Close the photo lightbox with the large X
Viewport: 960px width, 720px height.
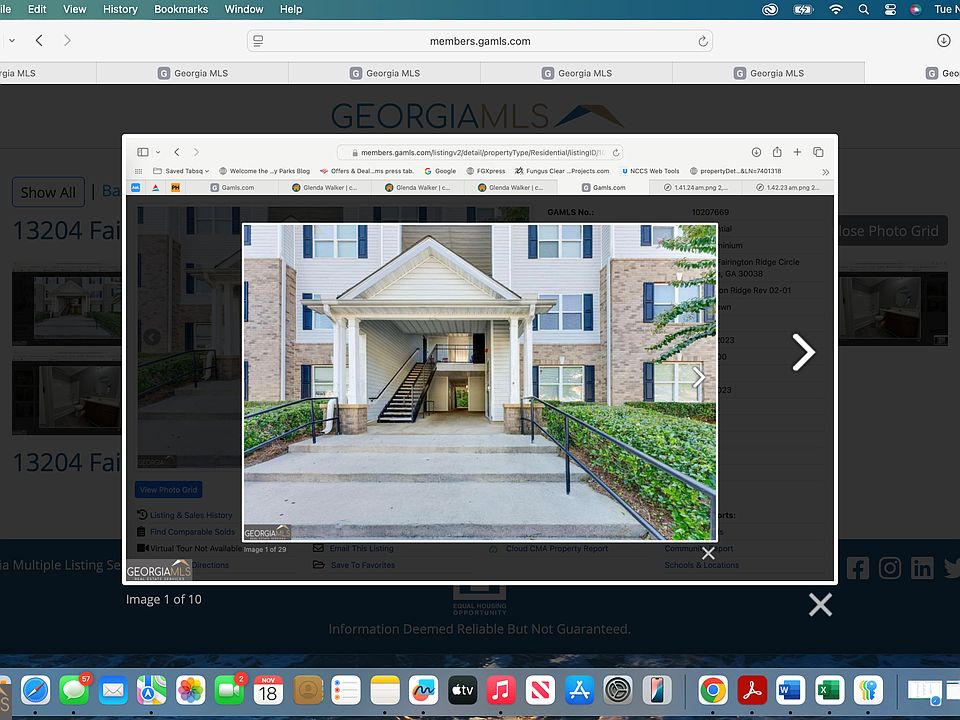point(820,604)
